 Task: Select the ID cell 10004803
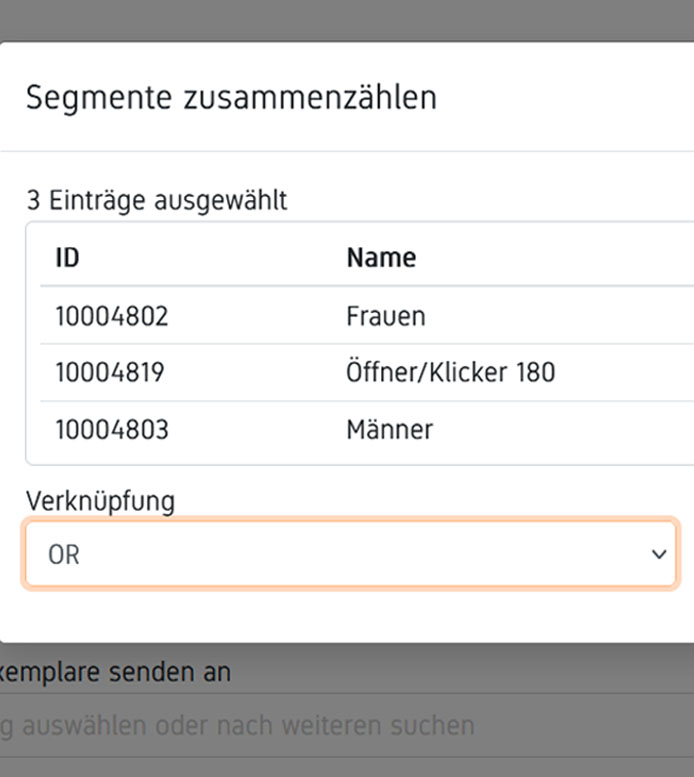pyautogui.click(x=111, y=430)
